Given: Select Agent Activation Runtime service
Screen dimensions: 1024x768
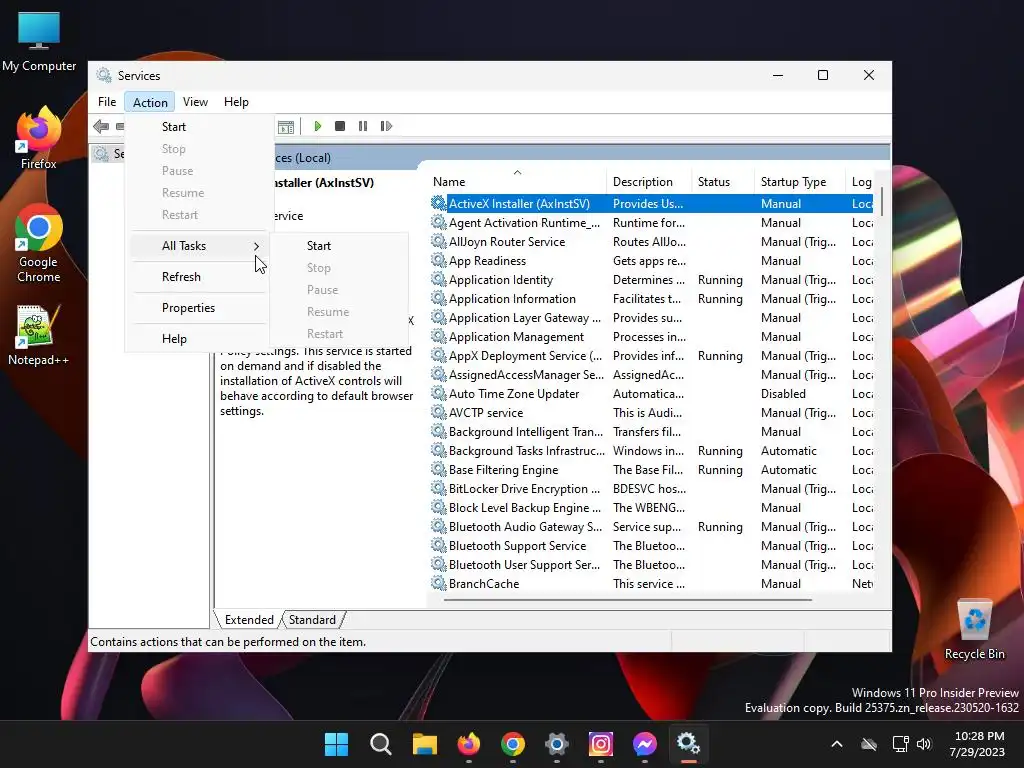Looking at the screenshot, I should point(651,223).
